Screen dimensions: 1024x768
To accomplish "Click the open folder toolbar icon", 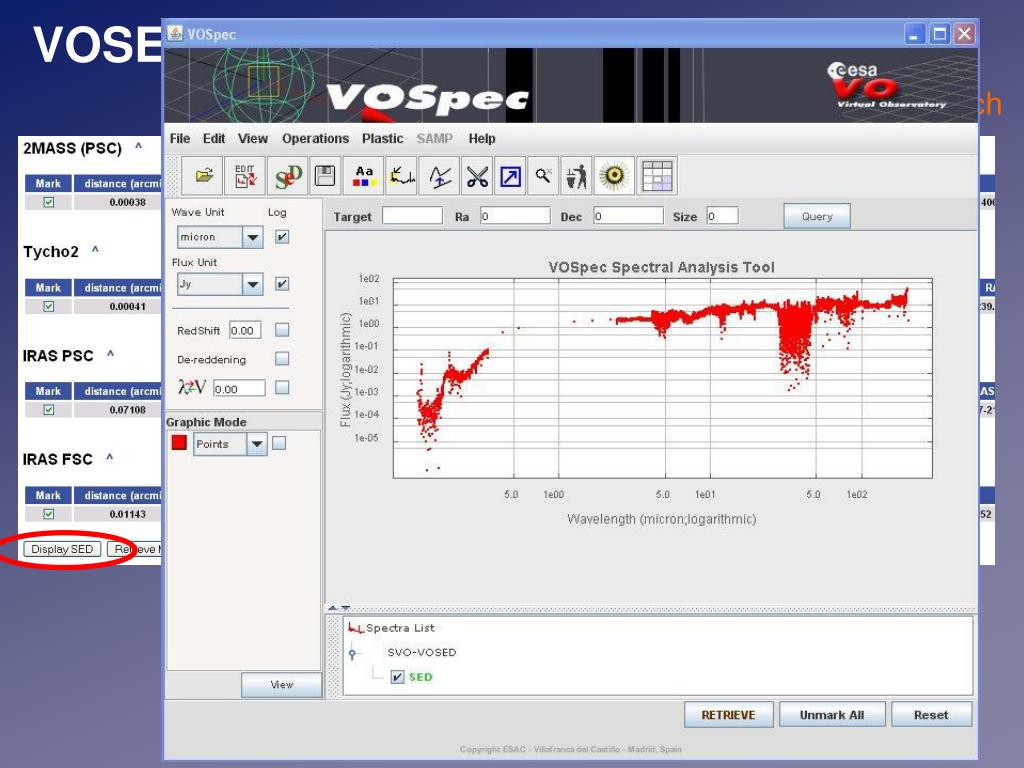I will click(x=203, y=176).
